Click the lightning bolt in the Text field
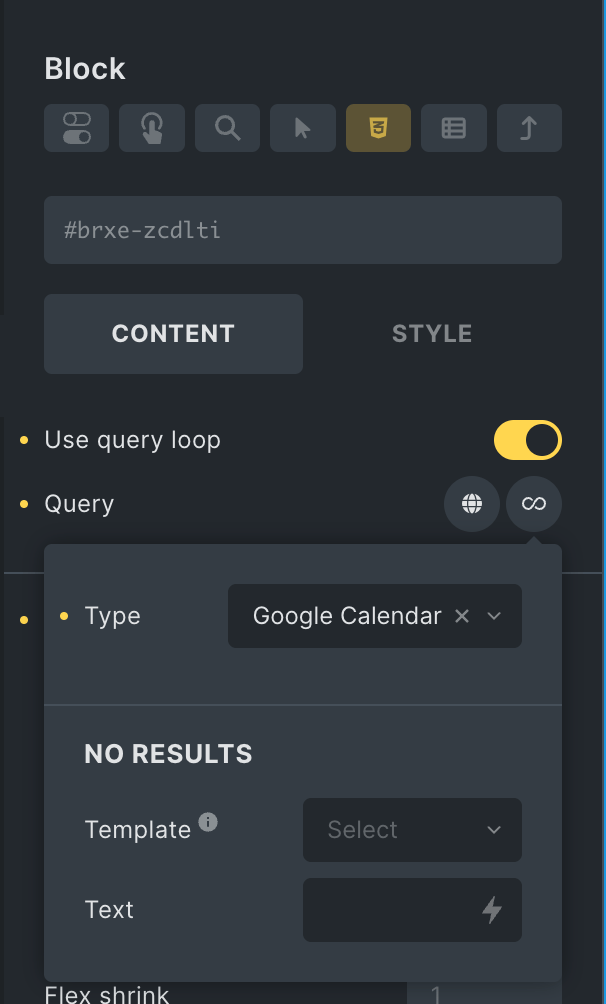Viewport: 606px width, 1004px height. pyautogui.click(x=491, y=910)
